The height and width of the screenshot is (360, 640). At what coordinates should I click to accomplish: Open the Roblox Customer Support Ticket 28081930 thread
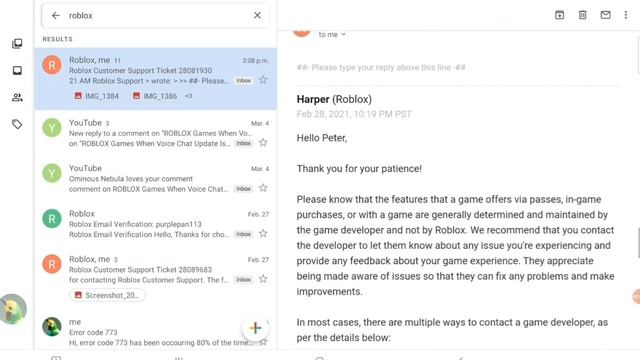(x=156, y=79)
